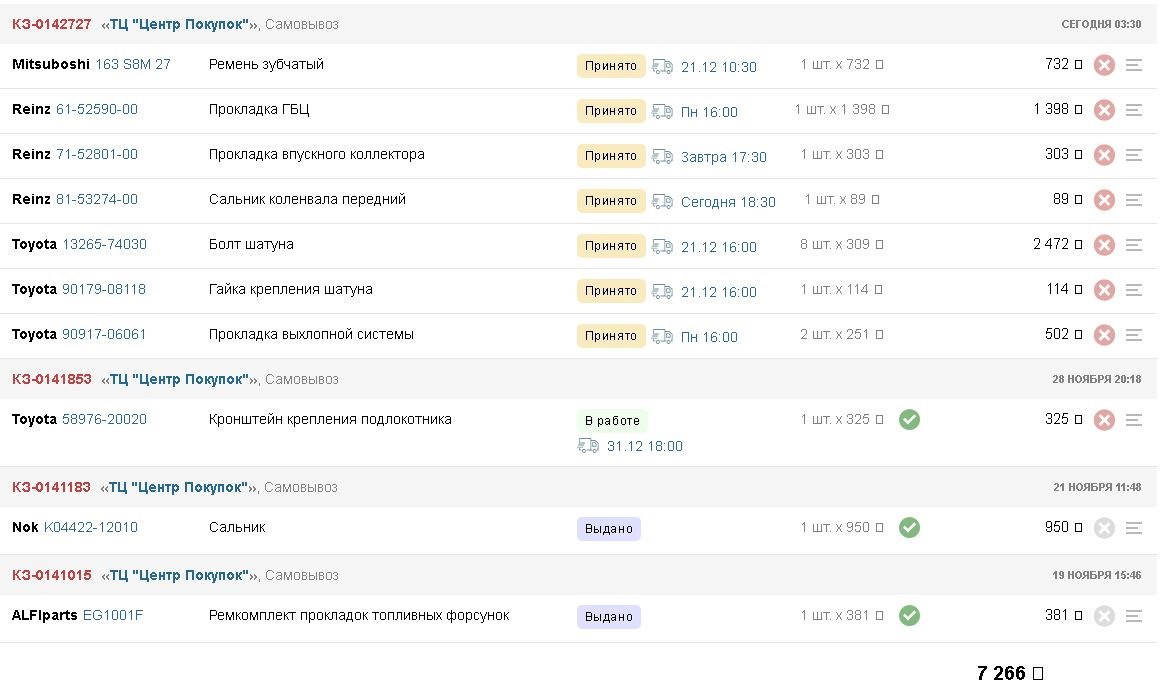The height and width of the screenshot is (688, 1160).
Task: Click delivery truck icon for Прокладка ГБЦ row
Action: [x=662, y=112]
